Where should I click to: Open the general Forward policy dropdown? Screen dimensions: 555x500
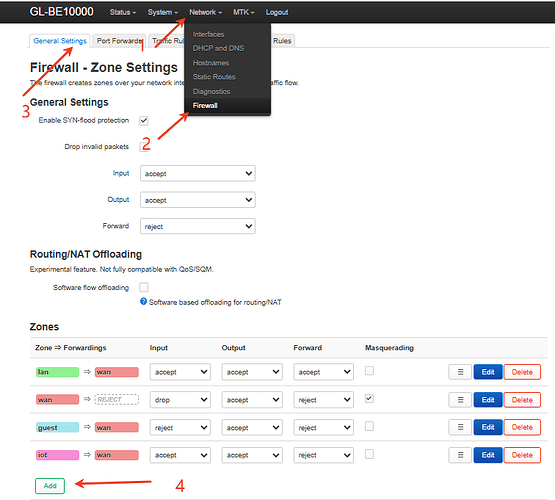tap(198, 226)
